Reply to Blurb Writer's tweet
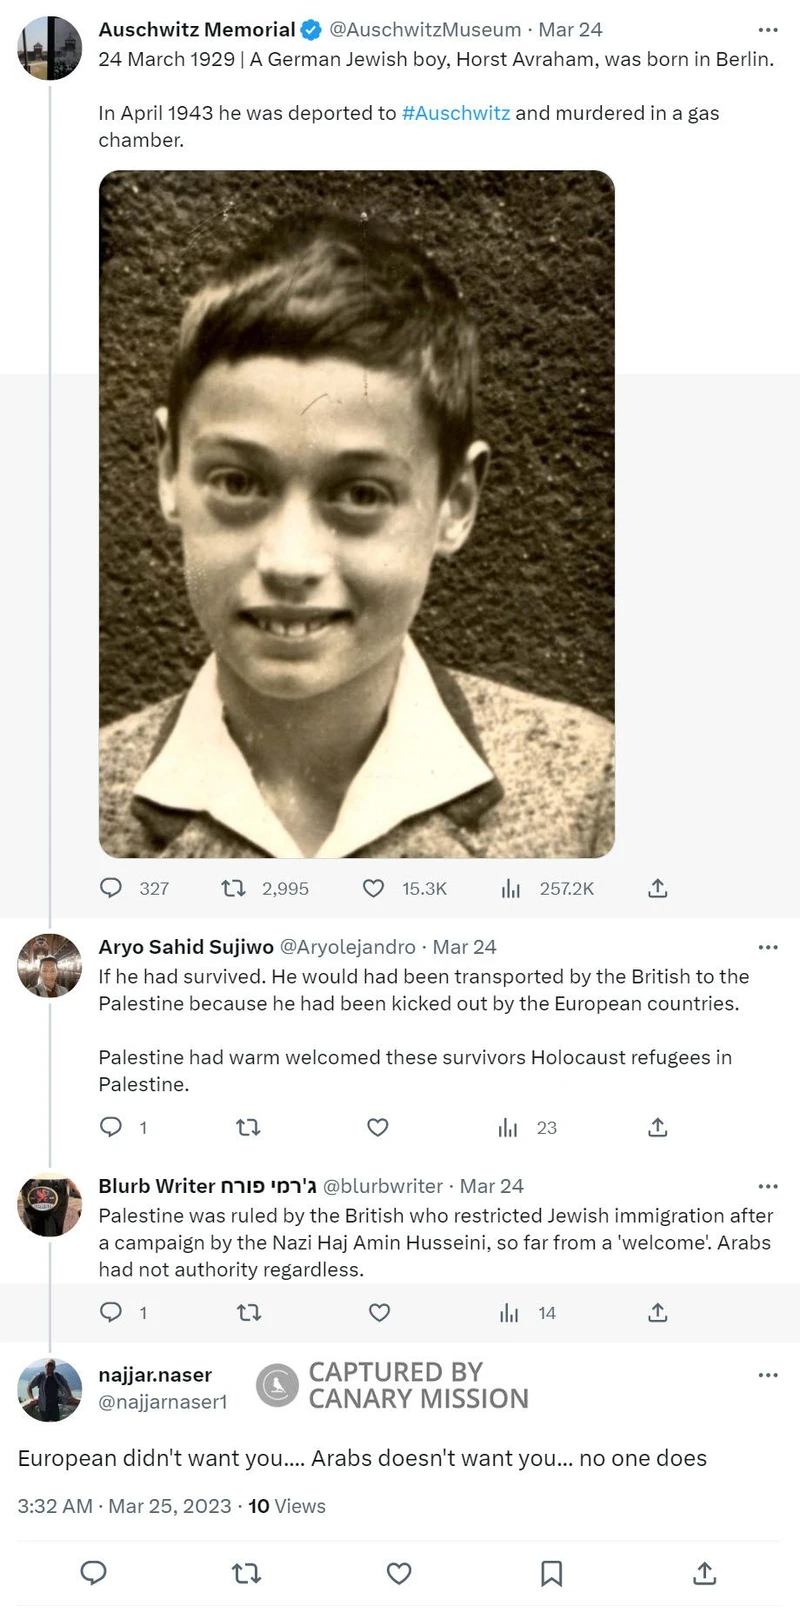Screen dimensions: 800x1612 click(111, 1312)
